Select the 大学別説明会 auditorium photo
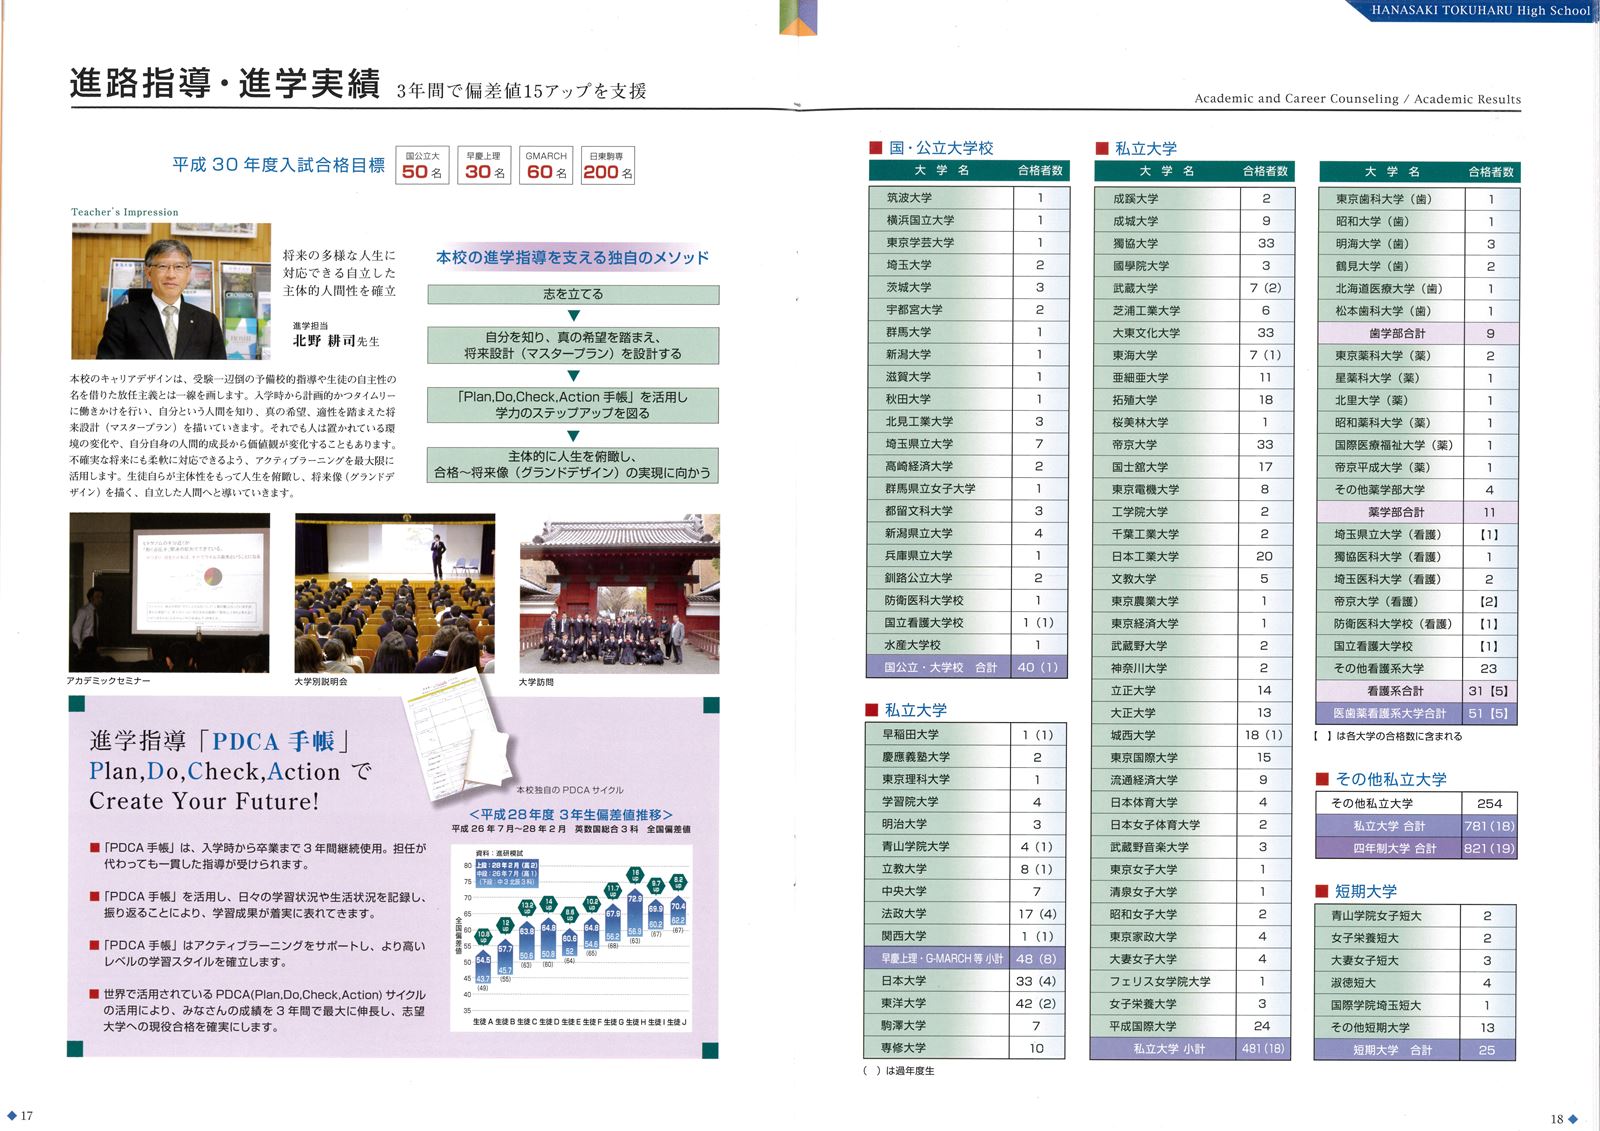 click(x=394, y=594)
